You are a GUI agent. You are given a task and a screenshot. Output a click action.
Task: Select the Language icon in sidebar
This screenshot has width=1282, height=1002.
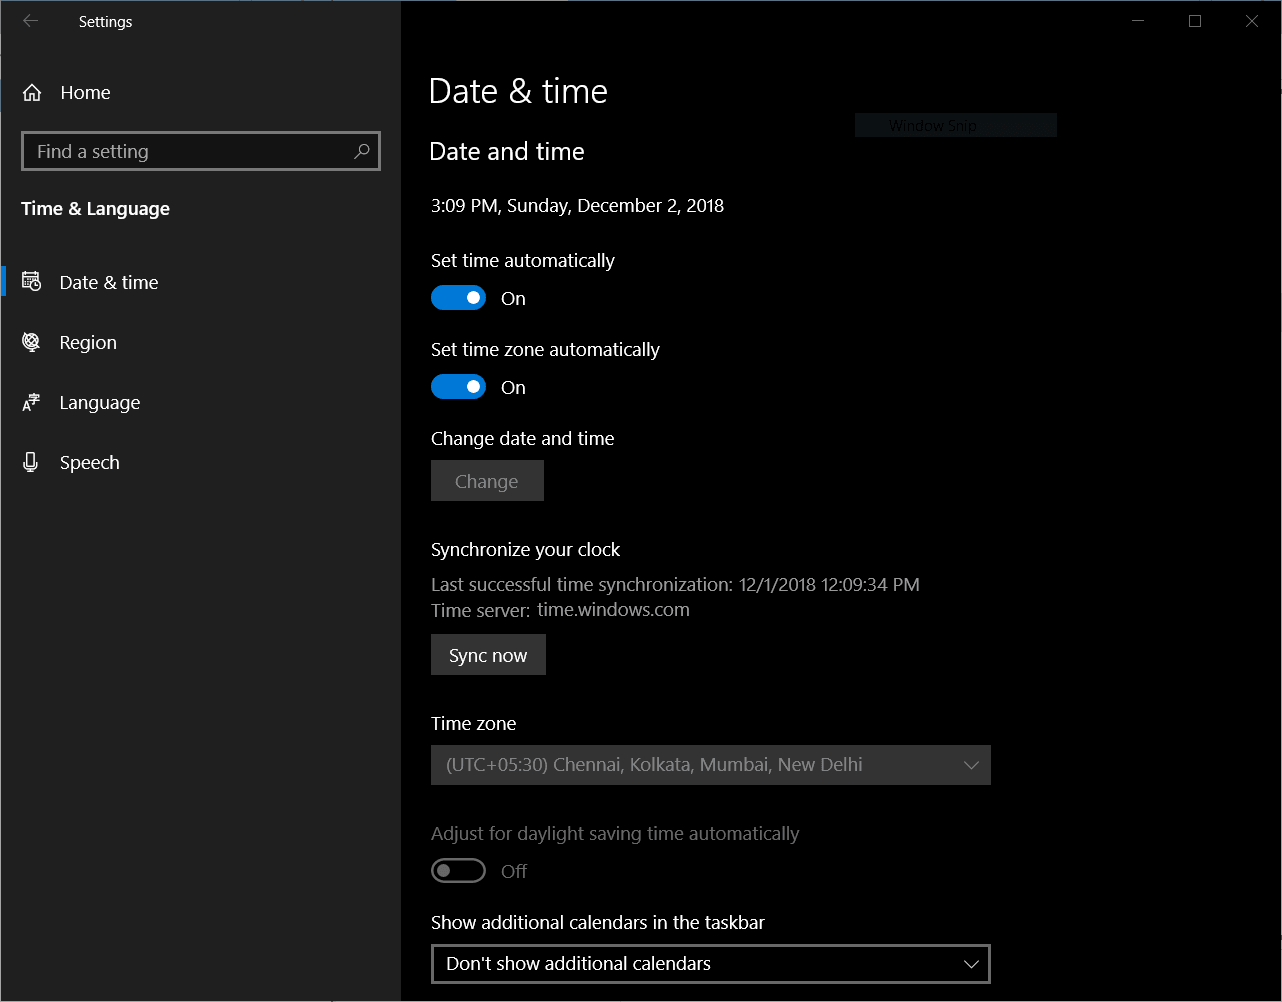coord(31,402)
